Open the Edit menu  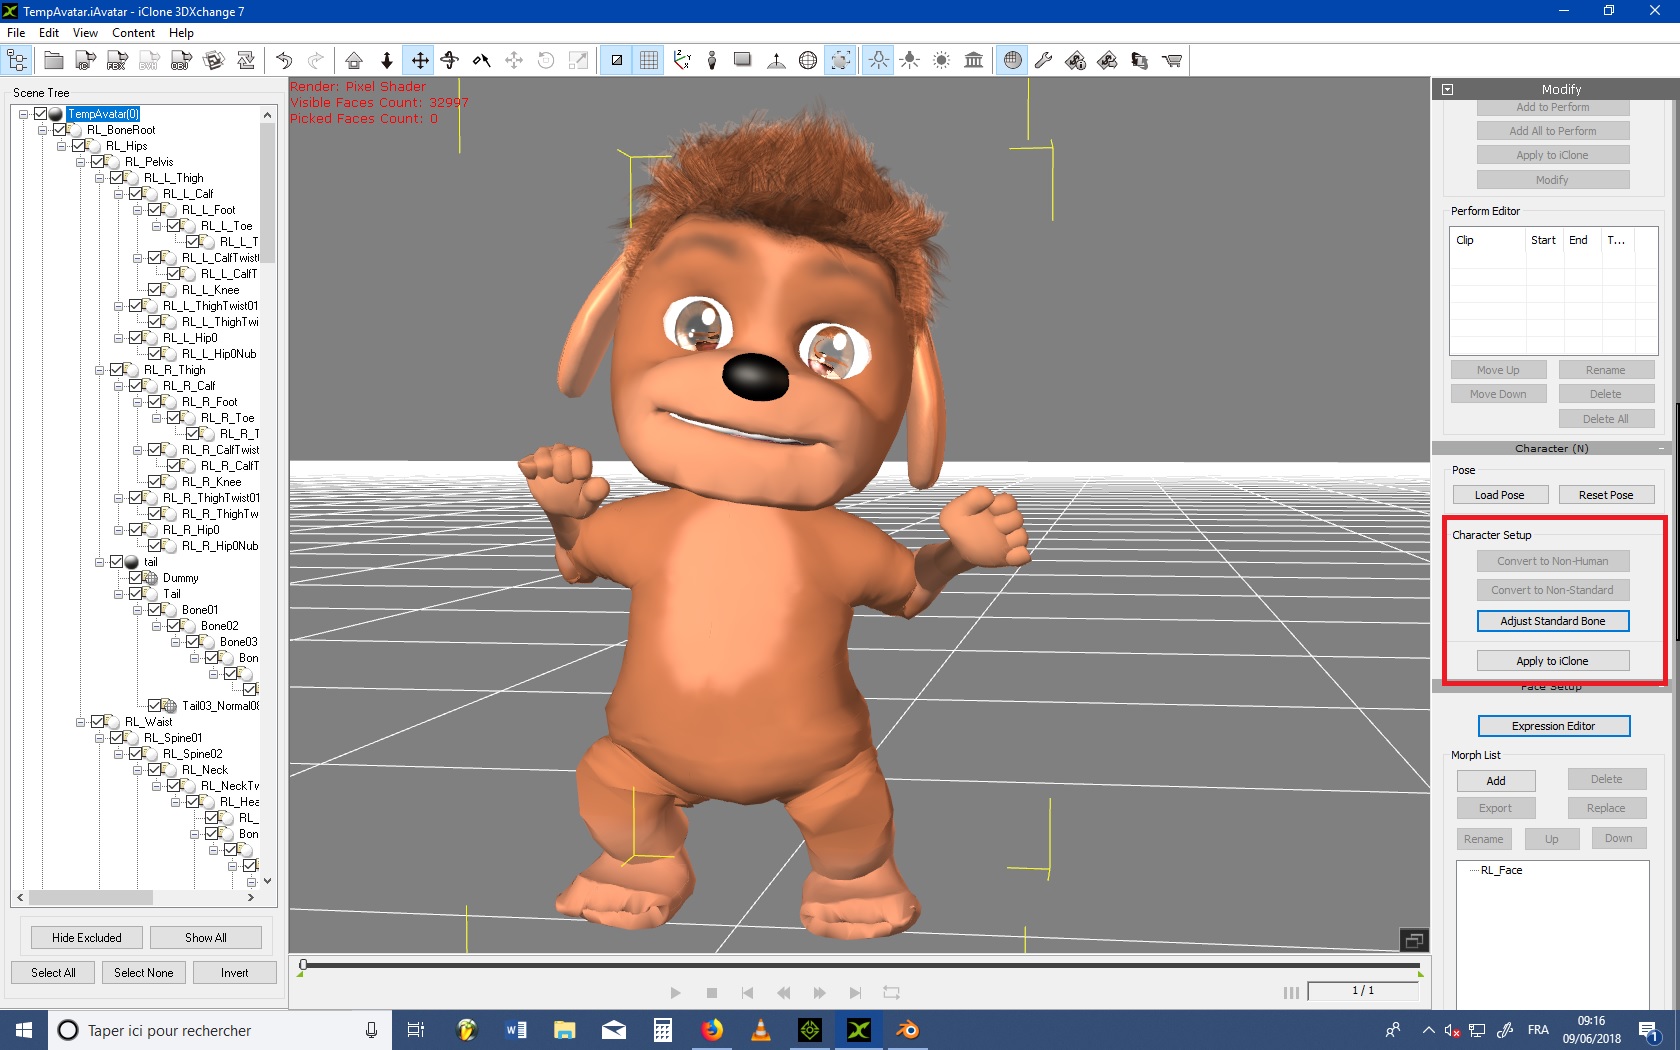coord(49,33)
